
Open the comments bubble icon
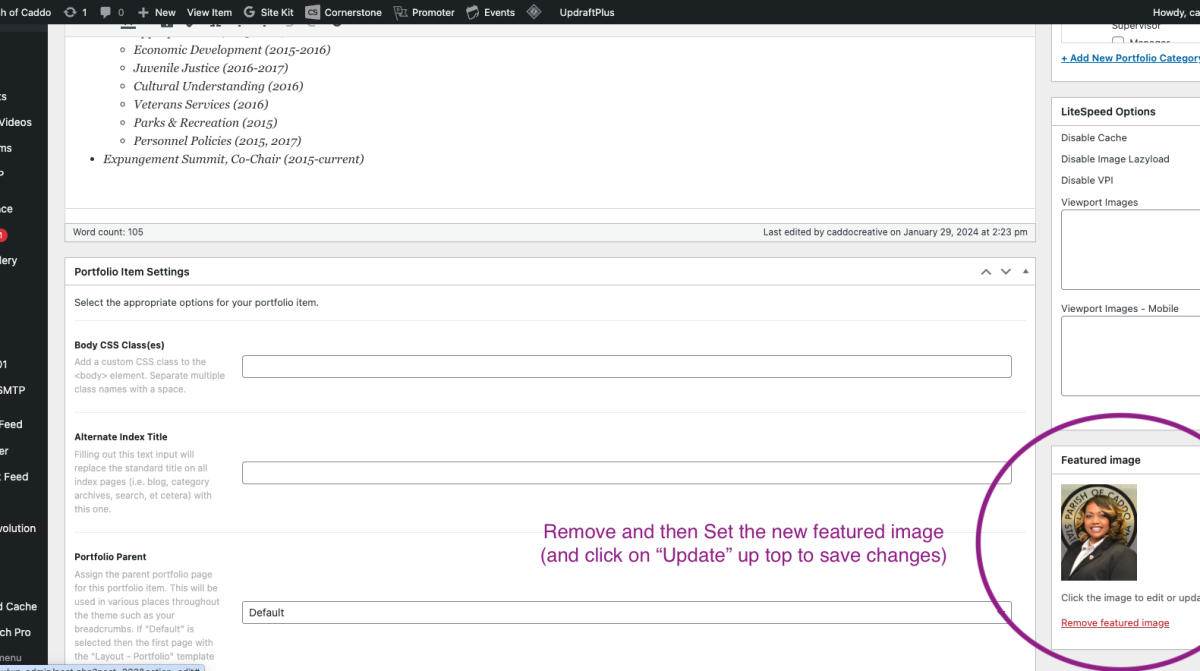tap(106, 12)
